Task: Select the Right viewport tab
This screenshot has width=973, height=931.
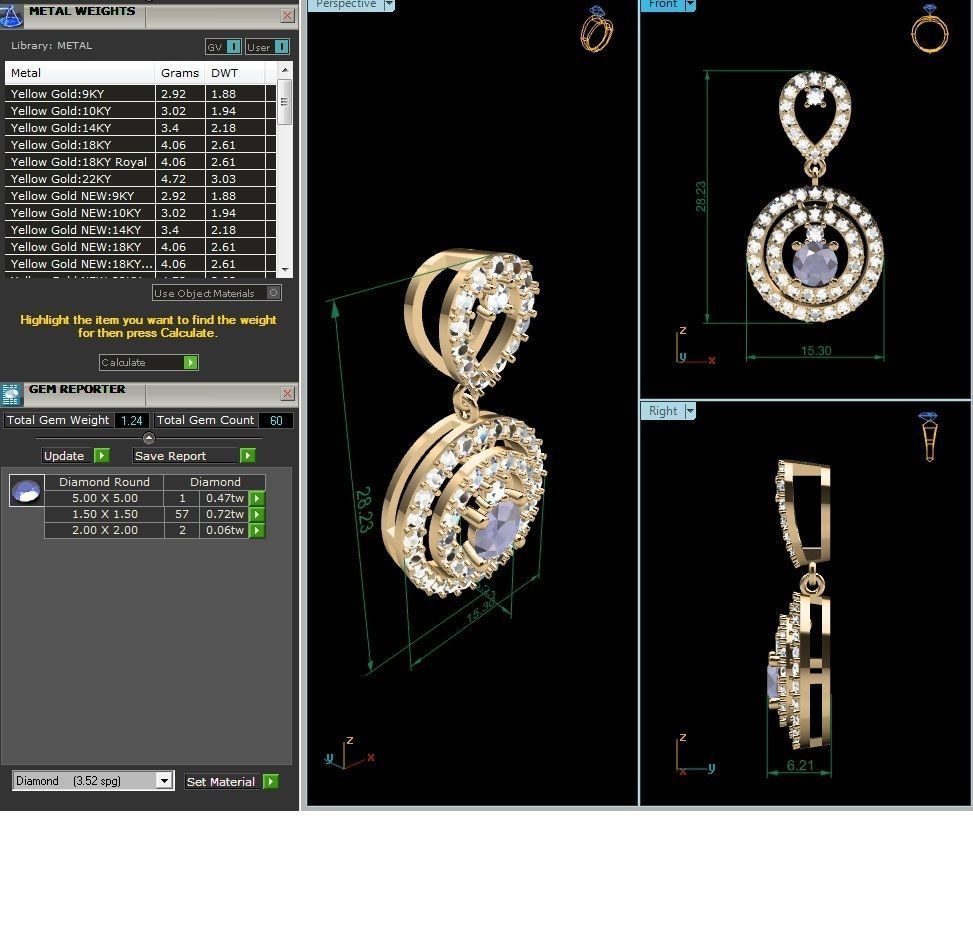Action: (x=662, y=411)
